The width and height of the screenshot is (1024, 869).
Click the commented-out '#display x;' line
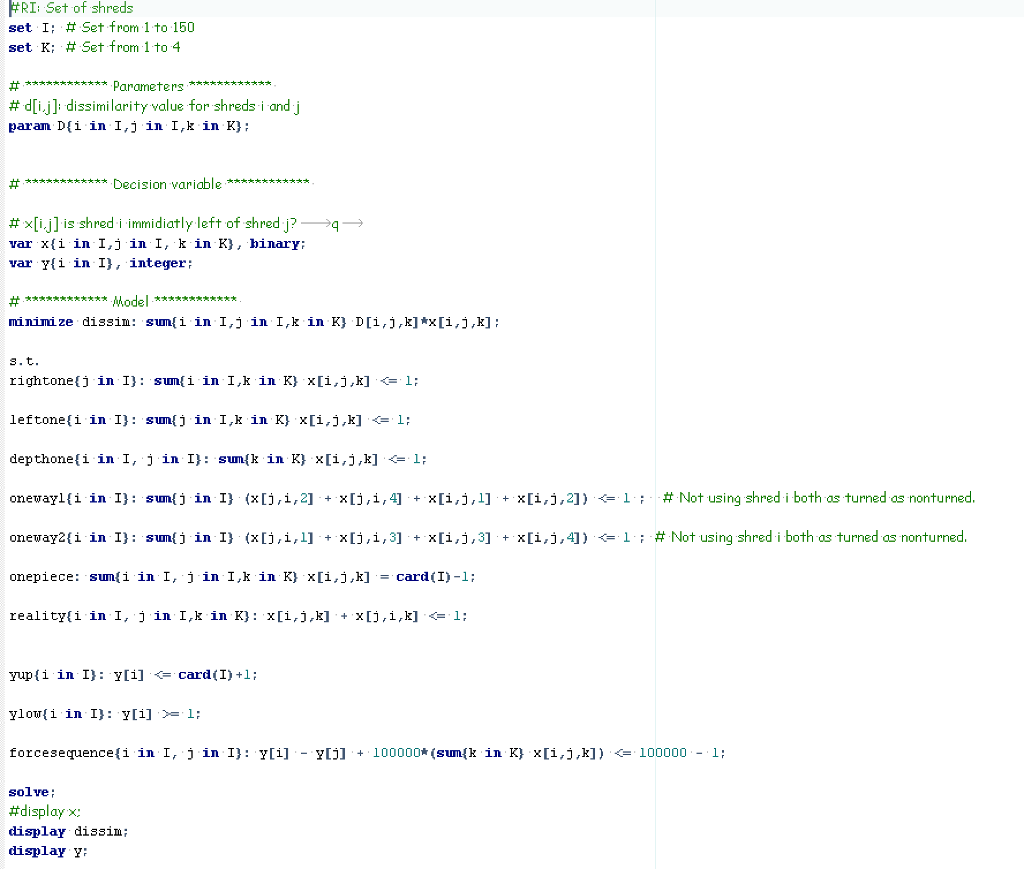pos(45,811)
